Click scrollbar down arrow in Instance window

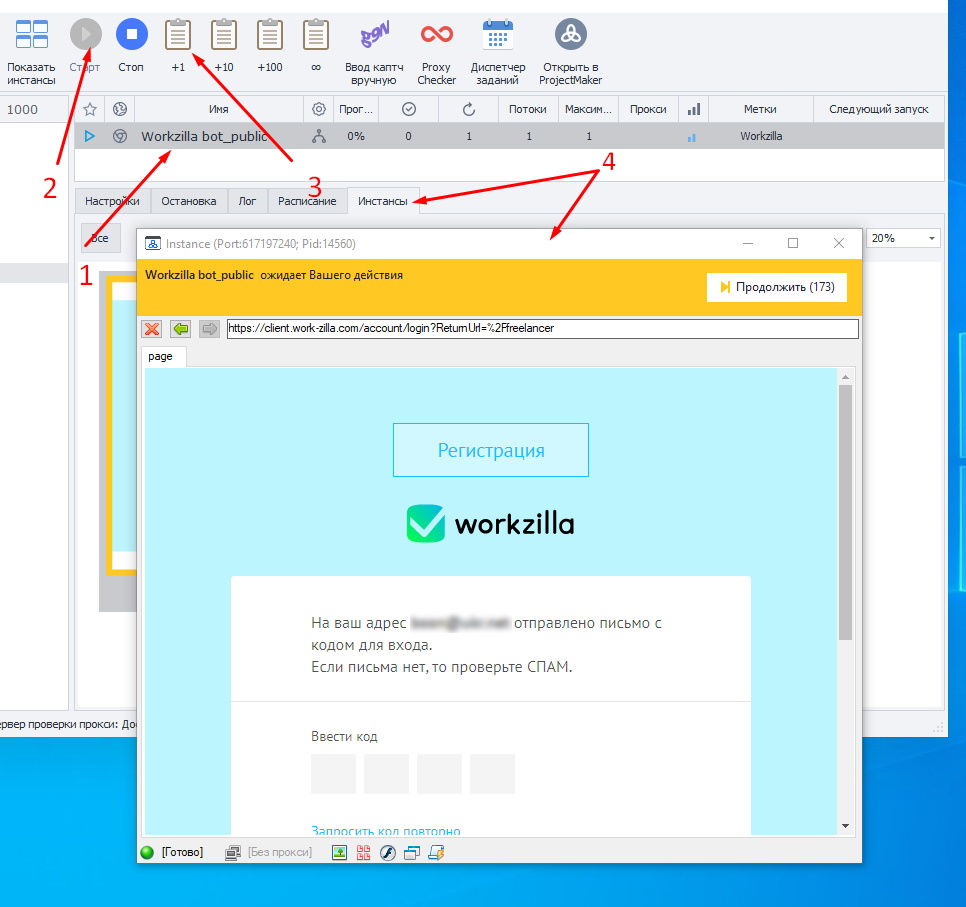pos(845,826)
